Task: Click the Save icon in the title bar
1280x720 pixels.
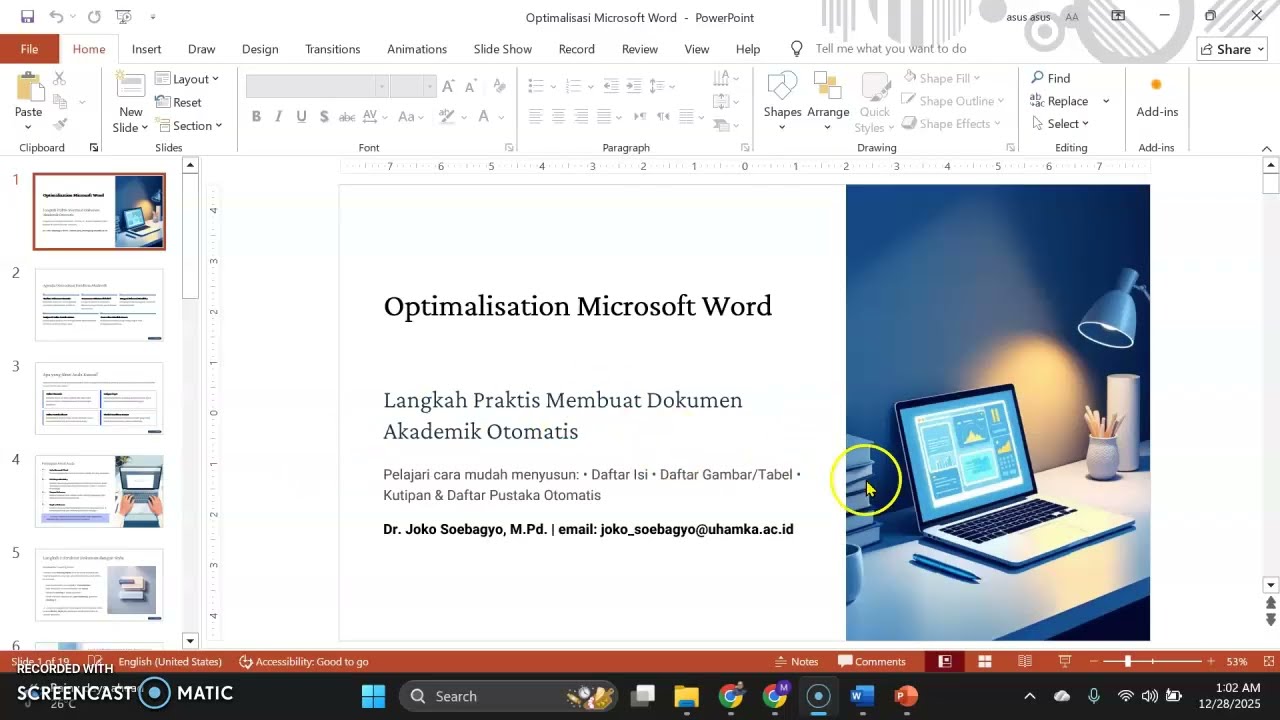Action: (27, 17)
